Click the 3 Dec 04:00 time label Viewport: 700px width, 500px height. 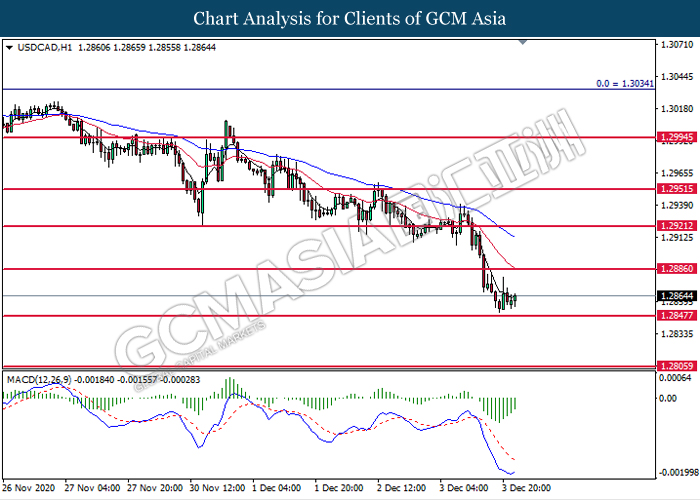(464, 488)
